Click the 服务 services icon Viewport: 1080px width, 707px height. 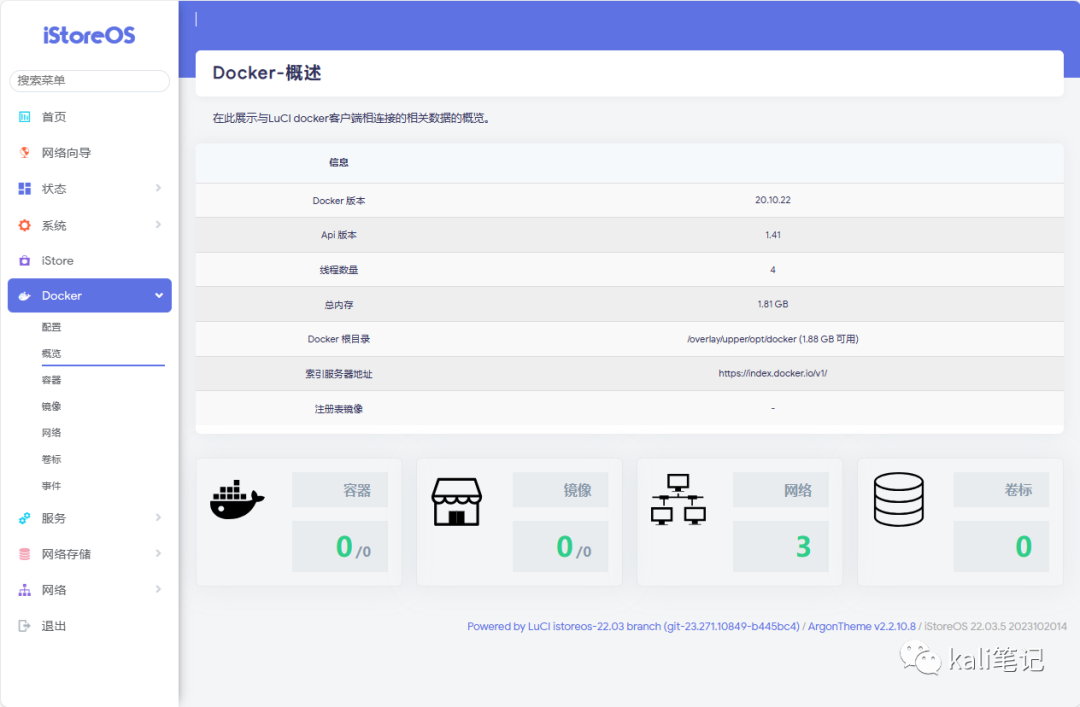click(25, 518)
